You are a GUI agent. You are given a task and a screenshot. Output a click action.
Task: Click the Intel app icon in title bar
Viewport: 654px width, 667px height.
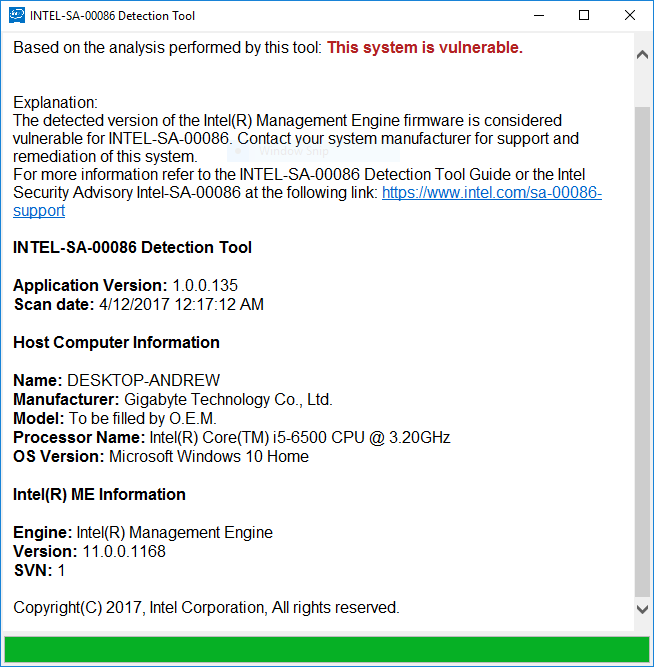pyautogui.click(x=17, y=16)
